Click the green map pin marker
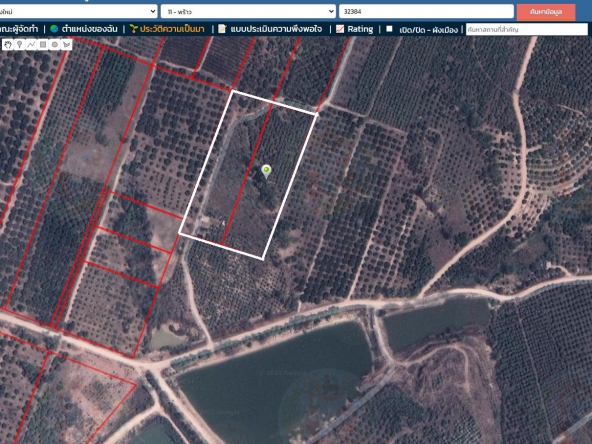The width and height of the screenshot is (592, 444). 266,171
